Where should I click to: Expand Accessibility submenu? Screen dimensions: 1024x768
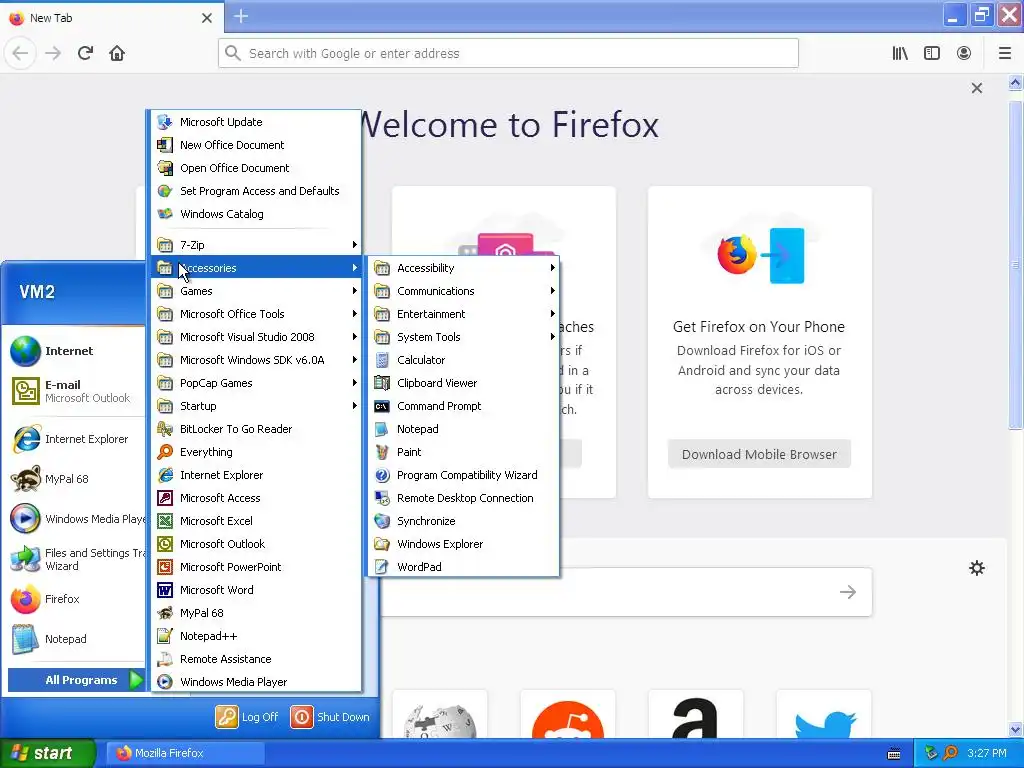[x=463, y=268]
